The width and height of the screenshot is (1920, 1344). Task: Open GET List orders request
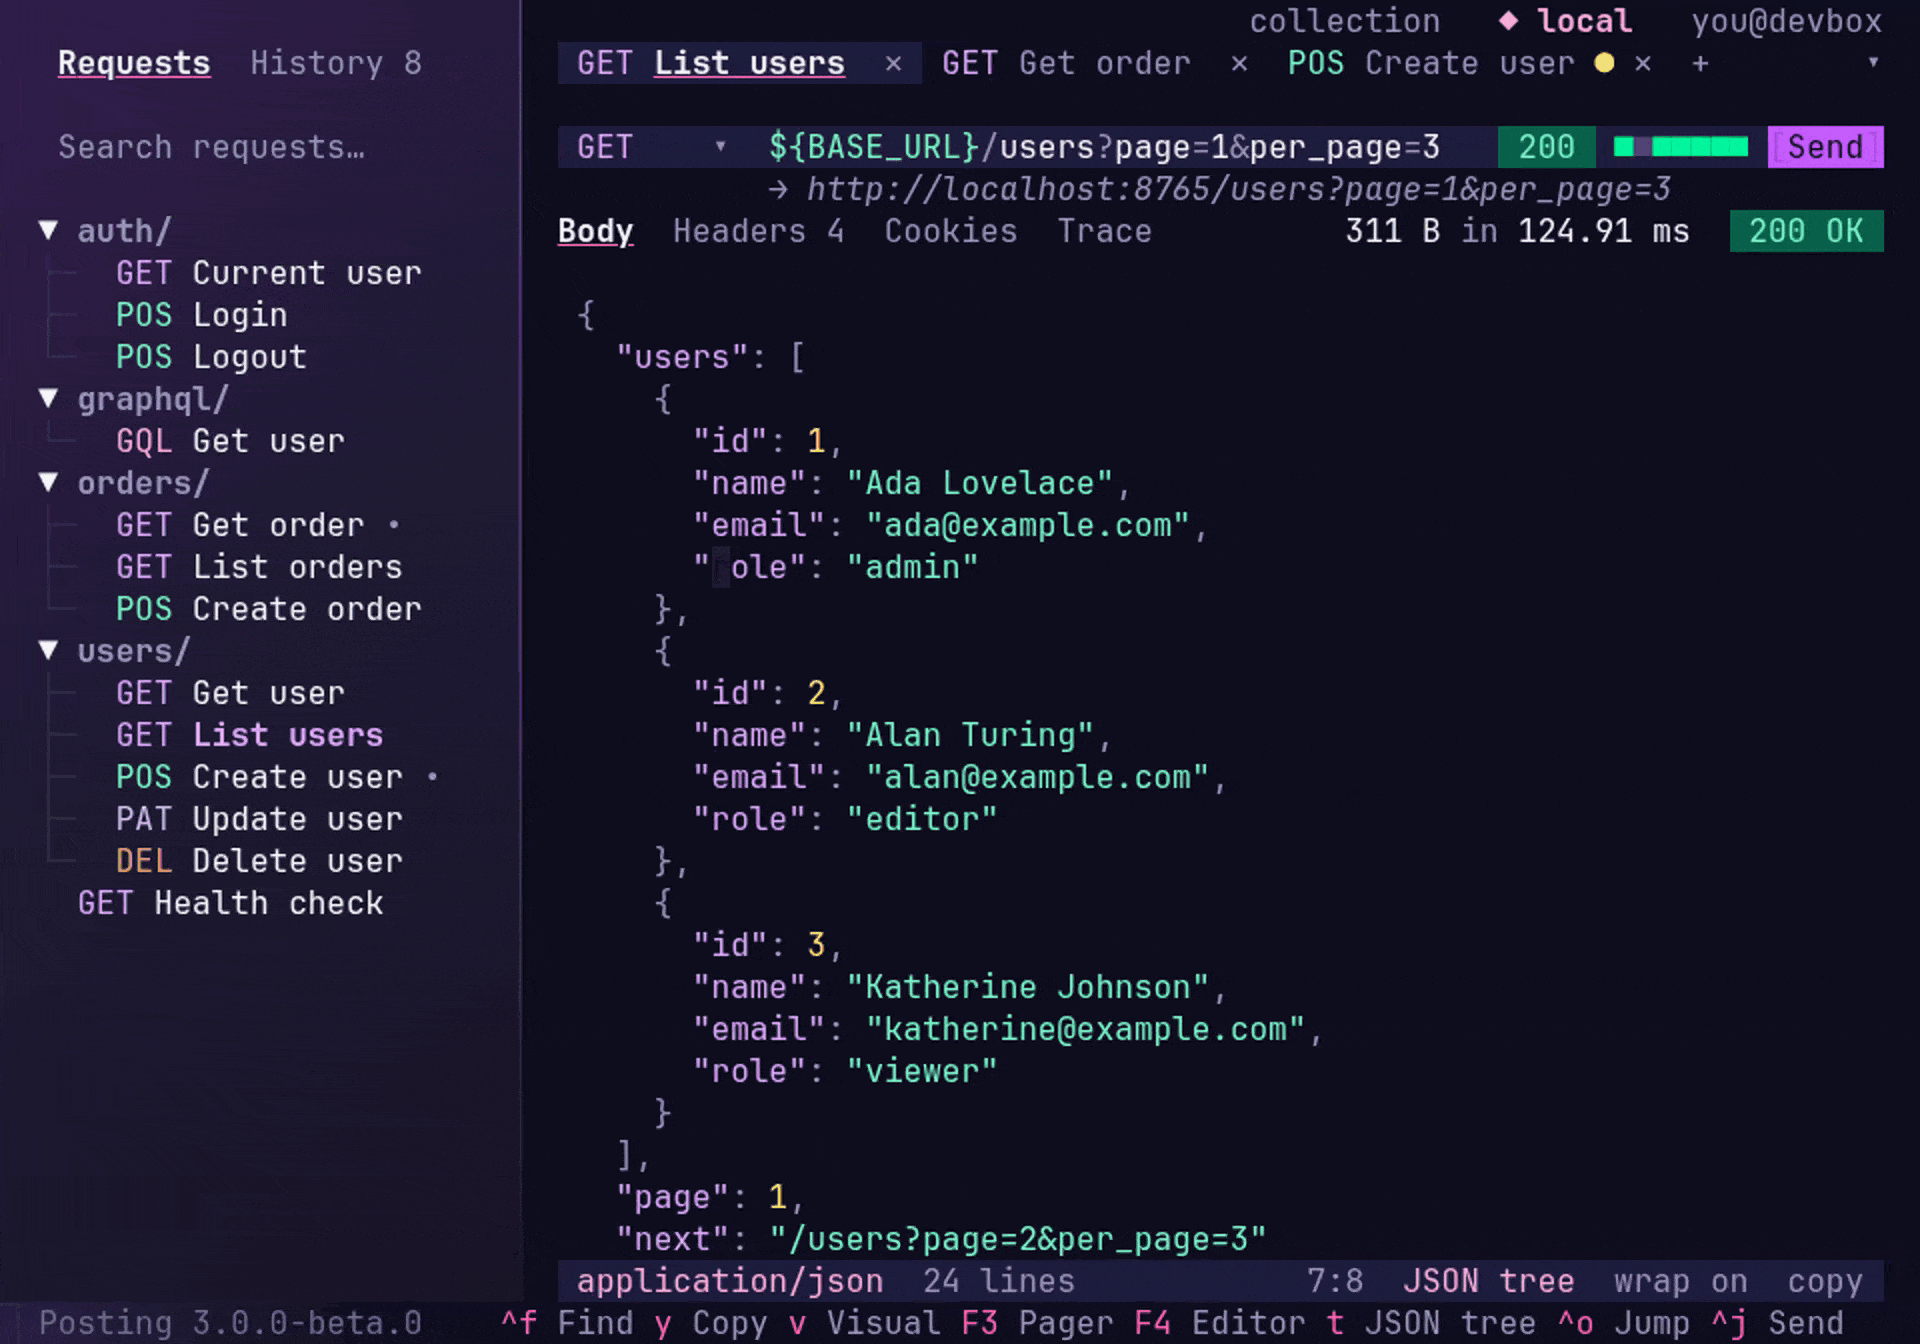(x=258, y=567)
